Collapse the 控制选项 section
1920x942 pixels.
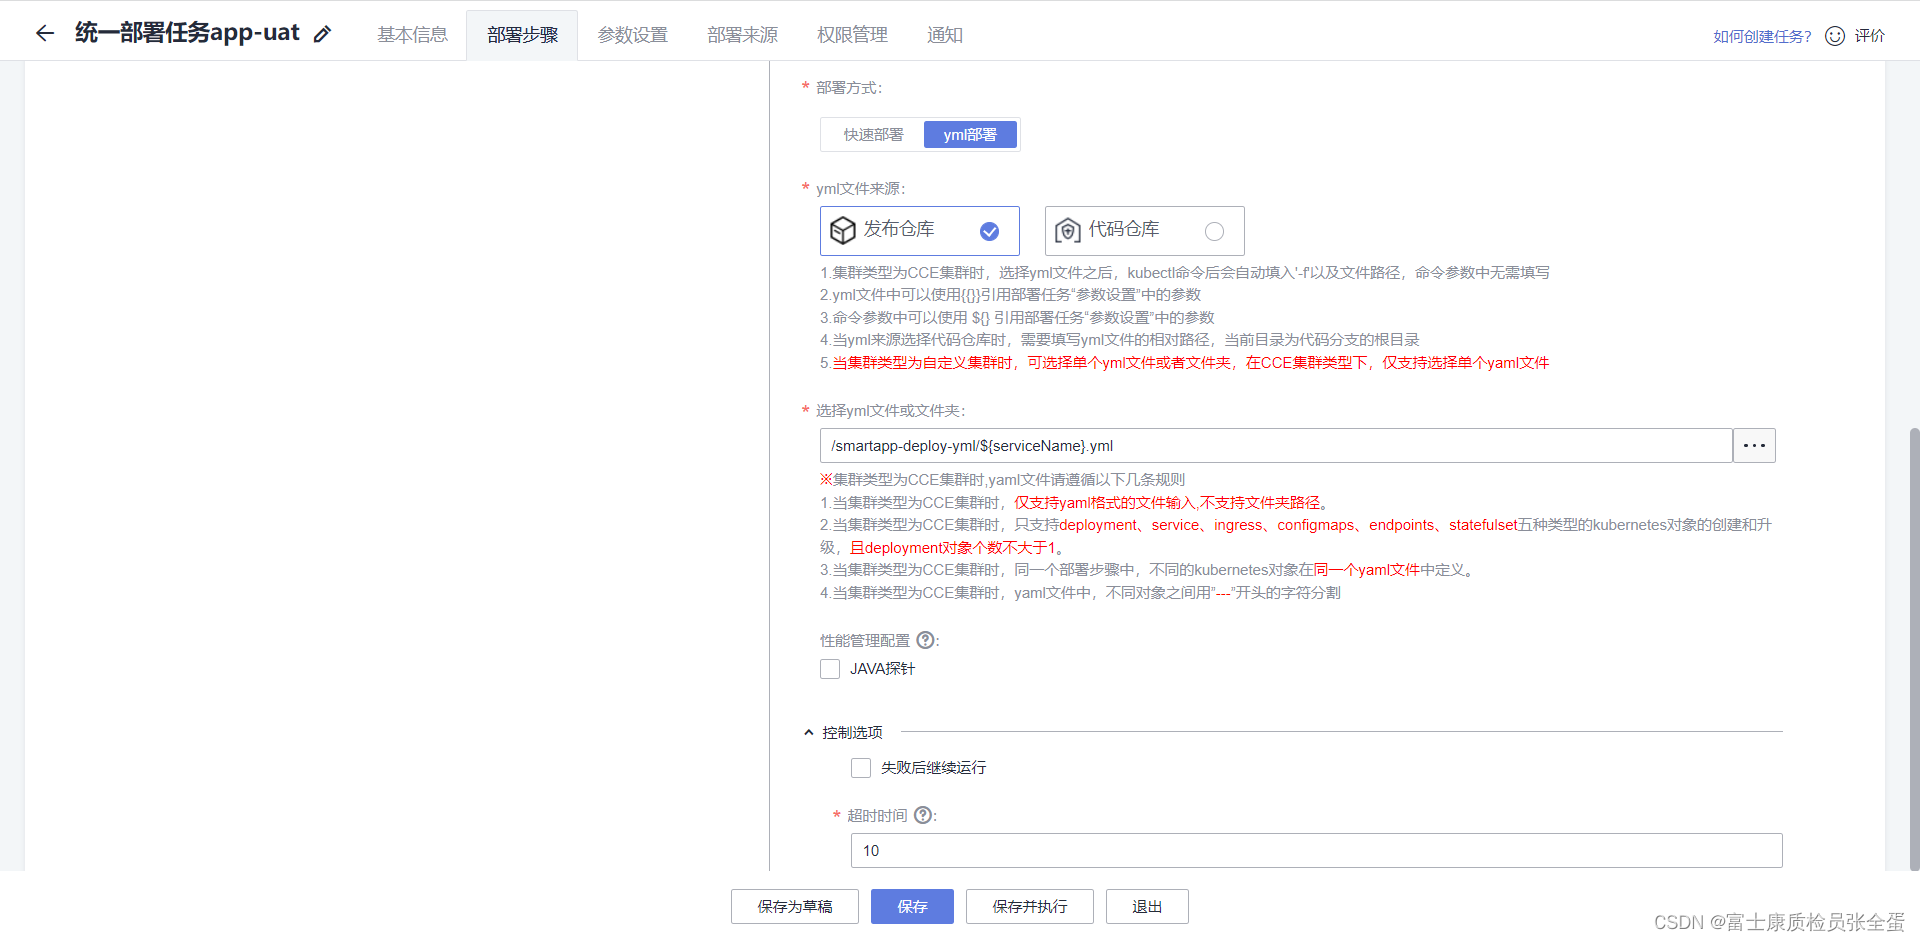809,733
